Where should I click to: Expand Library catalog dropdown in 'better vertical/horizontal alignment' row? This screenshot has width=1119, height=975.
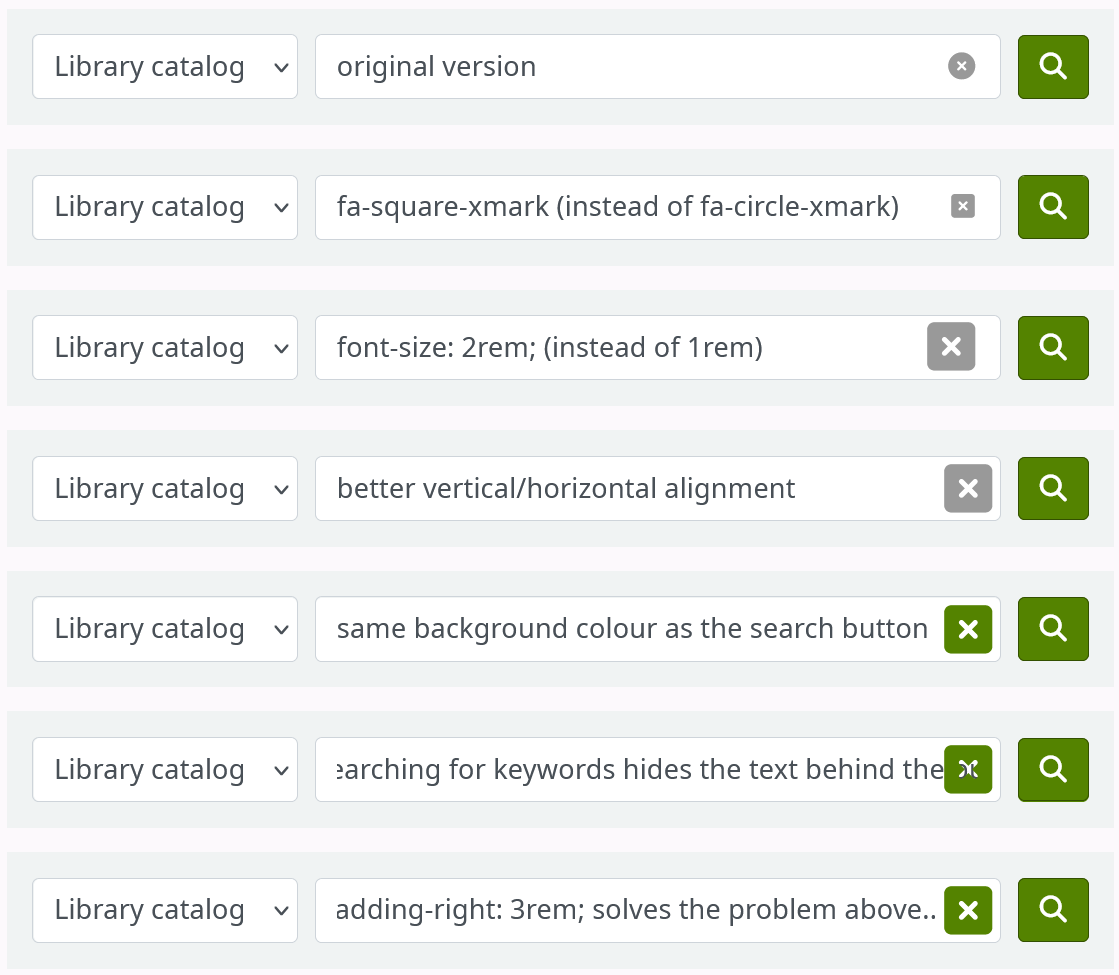[x=165, y=488]
